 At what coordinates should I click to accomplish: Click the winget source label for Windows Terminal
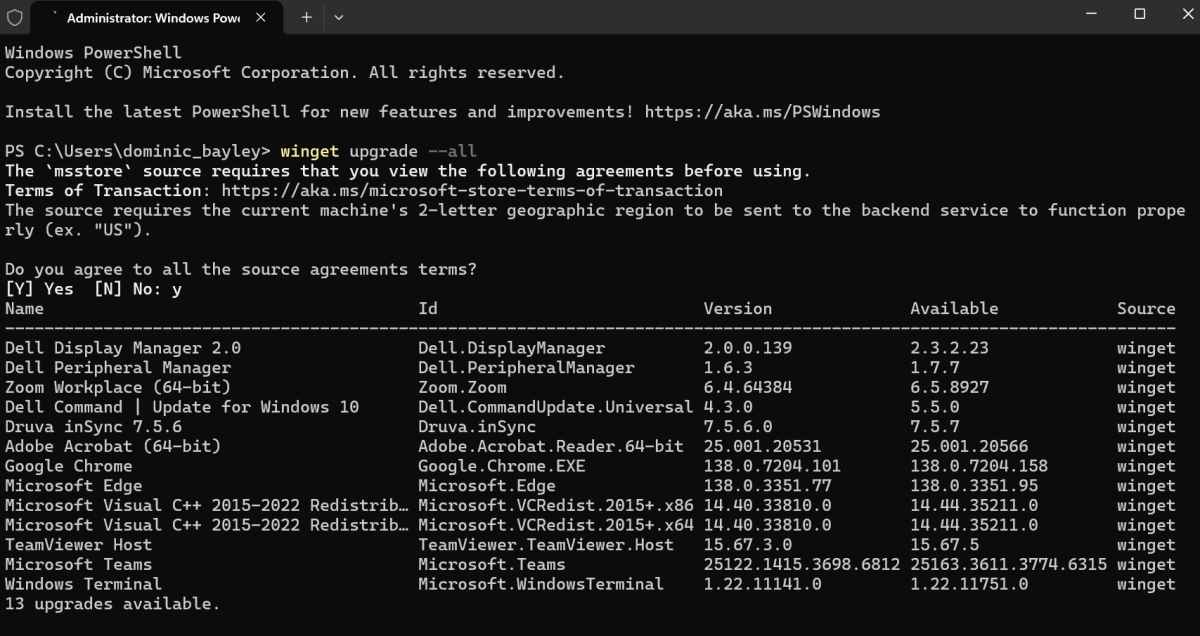pos(1145,584)
